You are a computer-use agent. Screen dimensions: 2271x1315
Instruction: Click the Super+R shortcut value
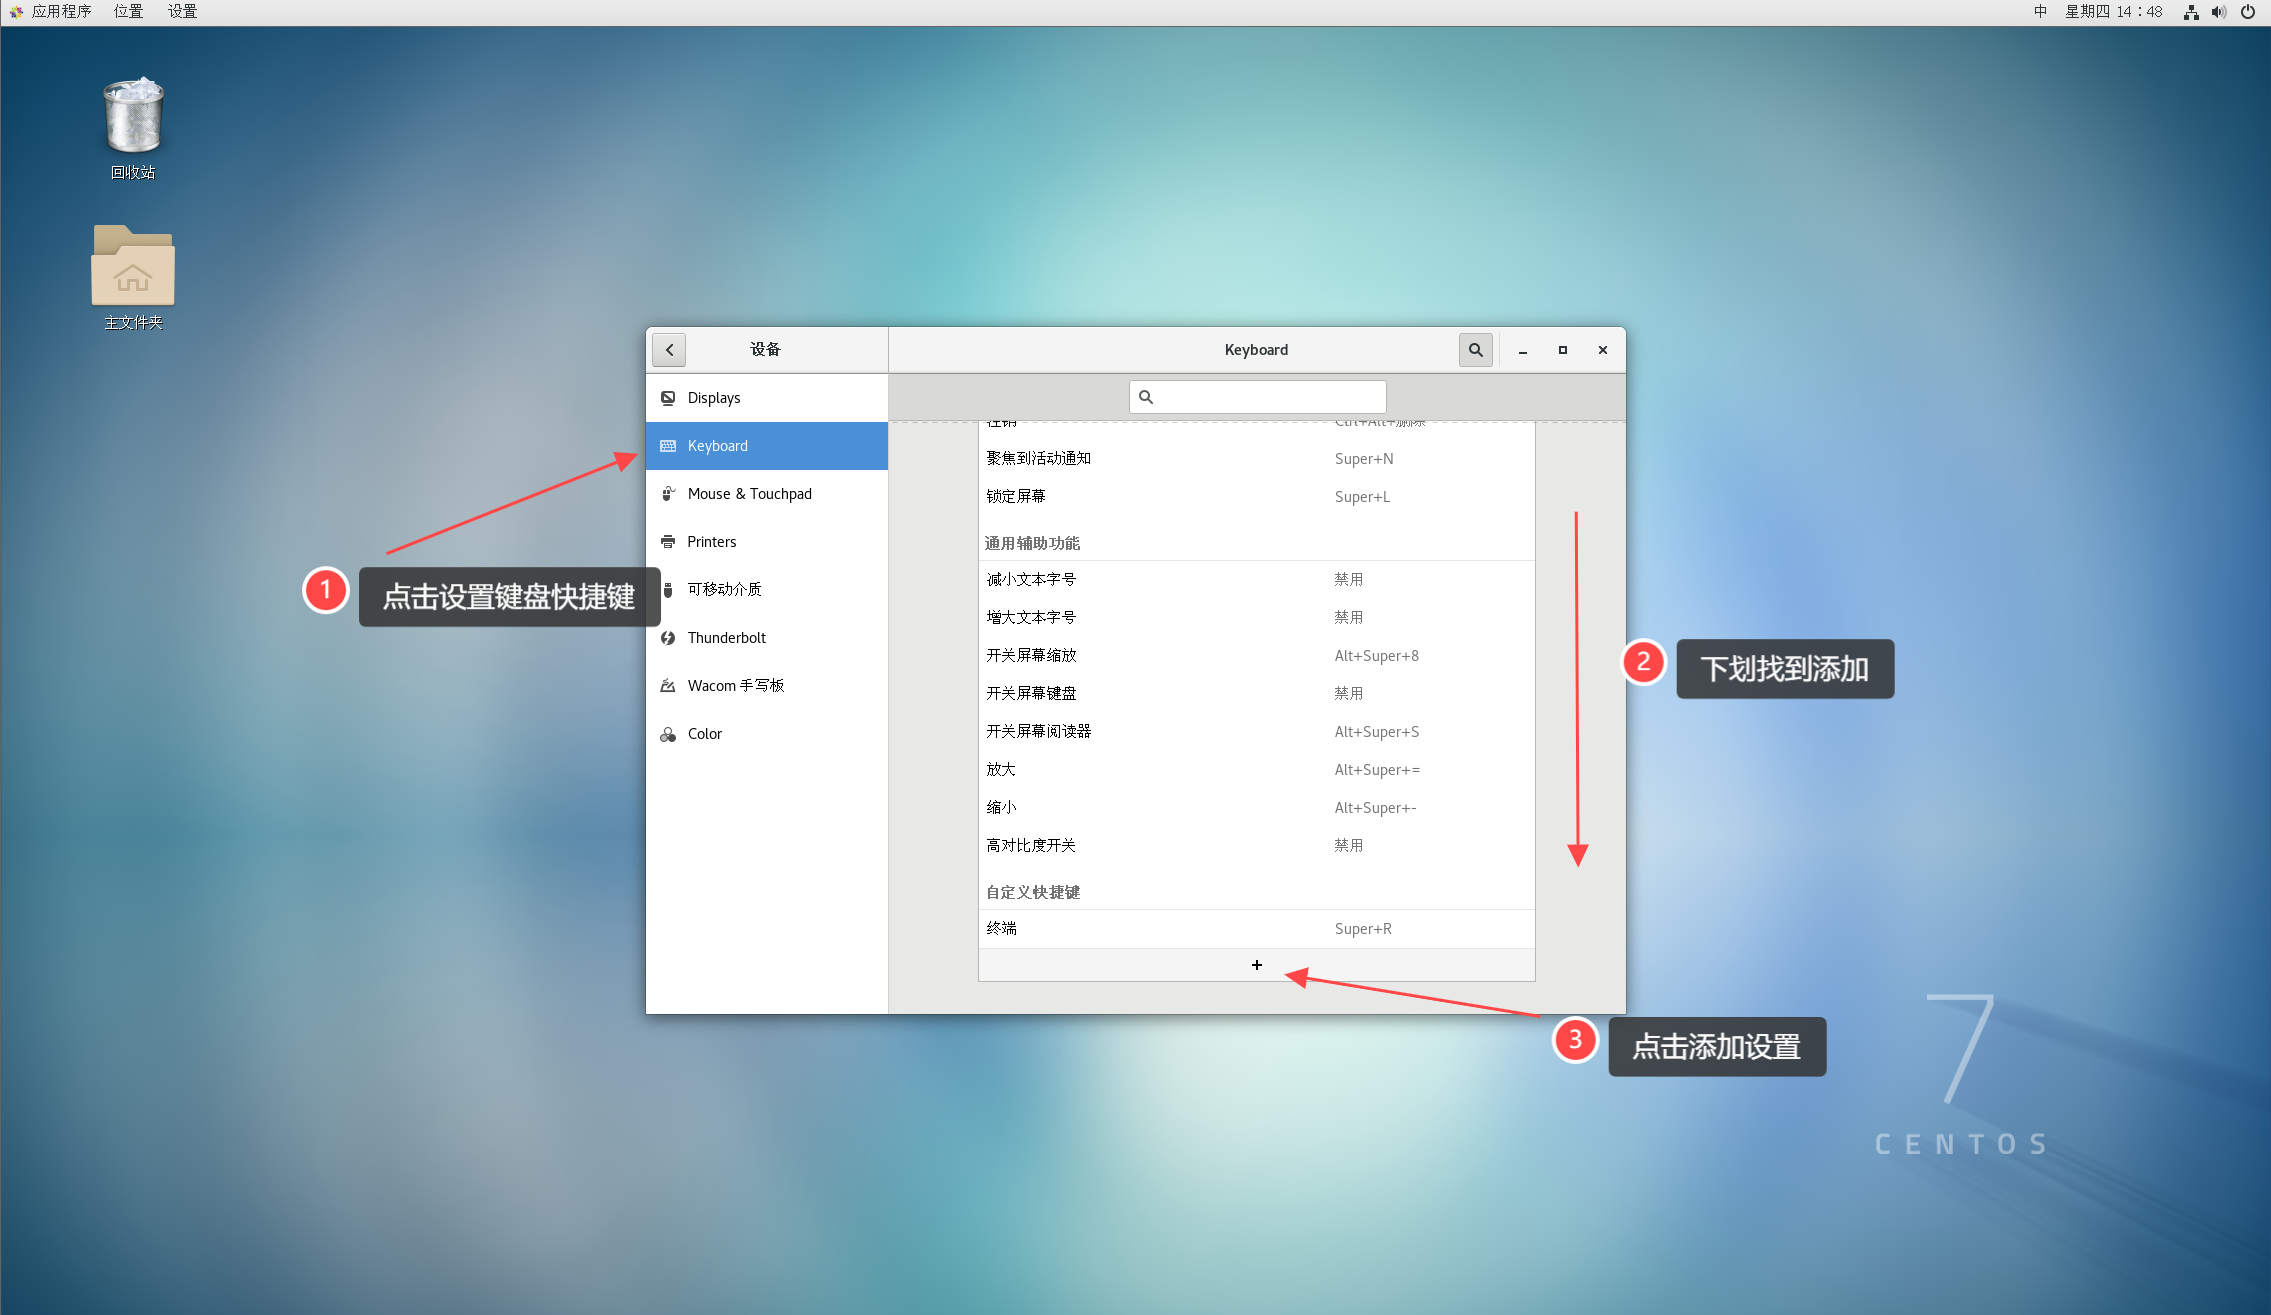pyautogui.click(x=1363, y=929)
